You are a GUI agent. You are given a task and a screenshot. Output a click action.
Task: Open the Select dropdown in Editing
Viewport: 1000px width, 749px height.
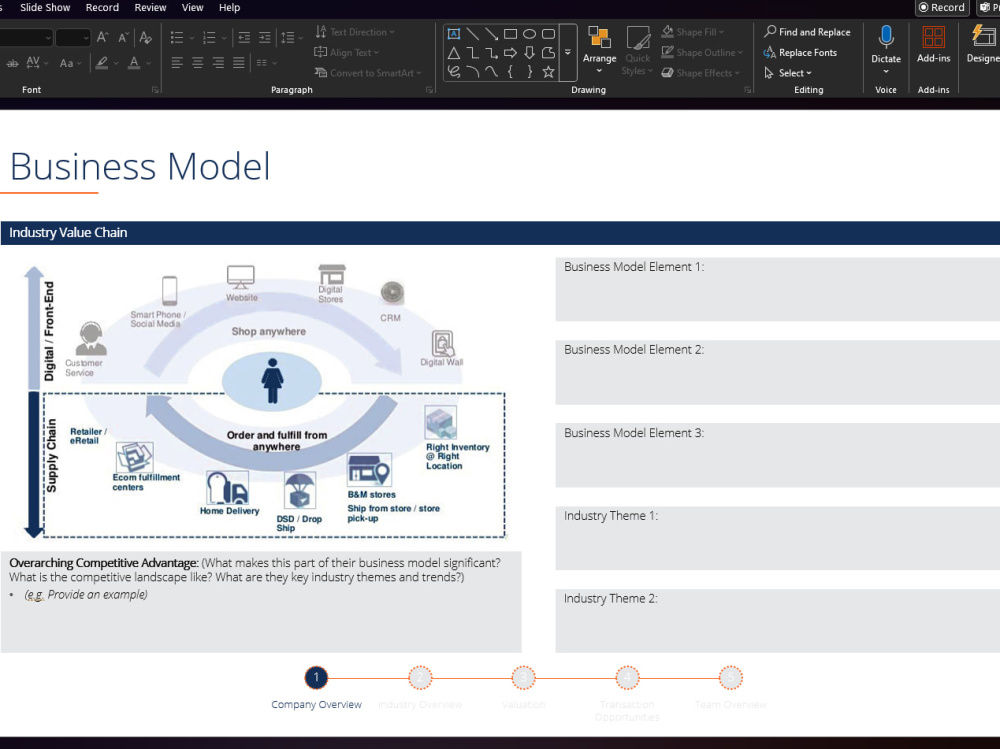click(788, 73)
